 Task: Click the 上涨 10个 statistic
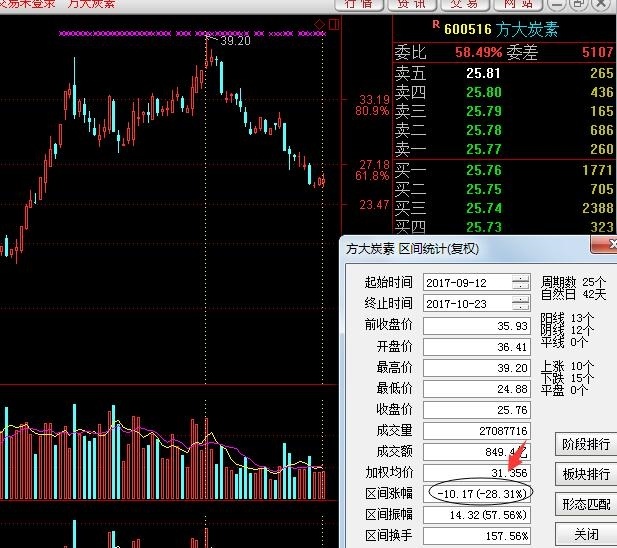click(567, 366)
